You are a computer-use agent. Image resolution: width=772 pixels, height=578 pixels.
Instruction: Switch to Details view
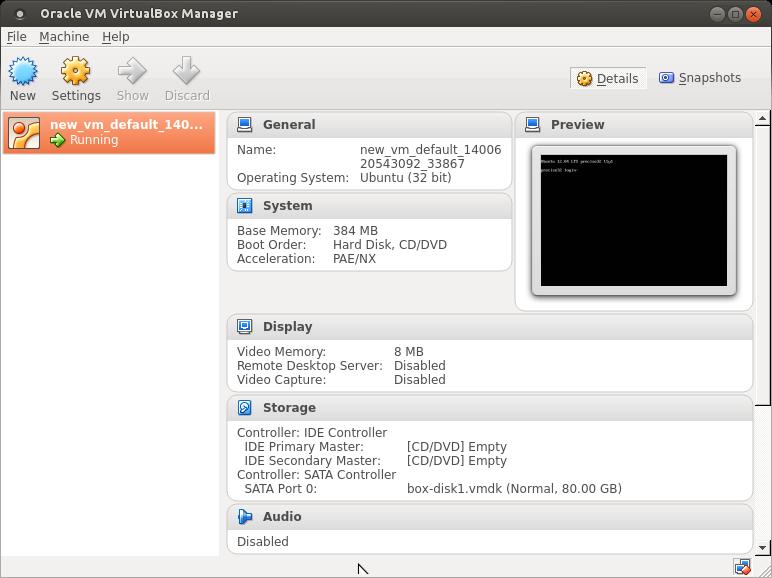[x=608, y=78]
